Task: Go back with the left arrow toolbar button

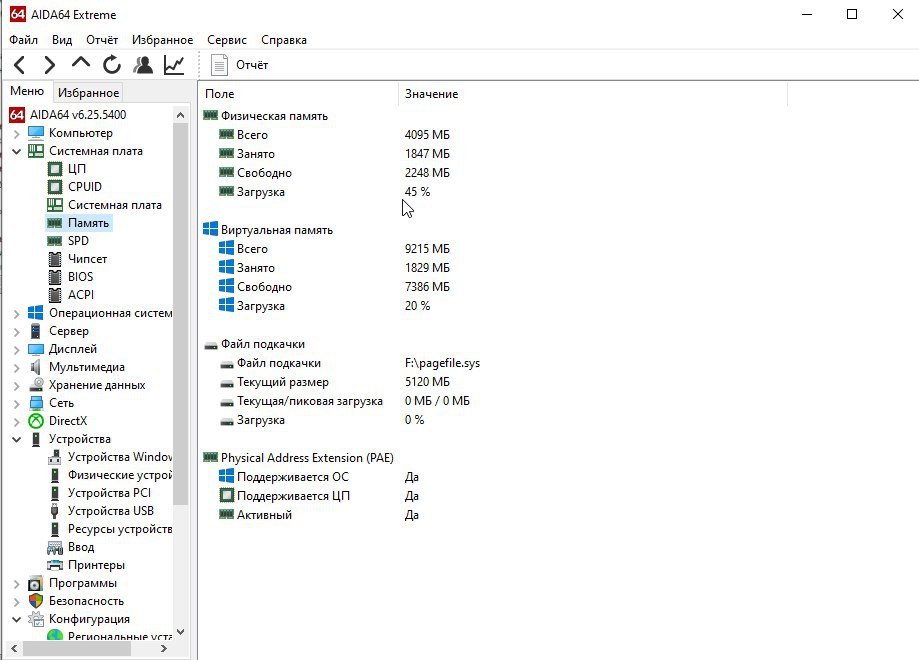Action: click(x=19, y=64)
